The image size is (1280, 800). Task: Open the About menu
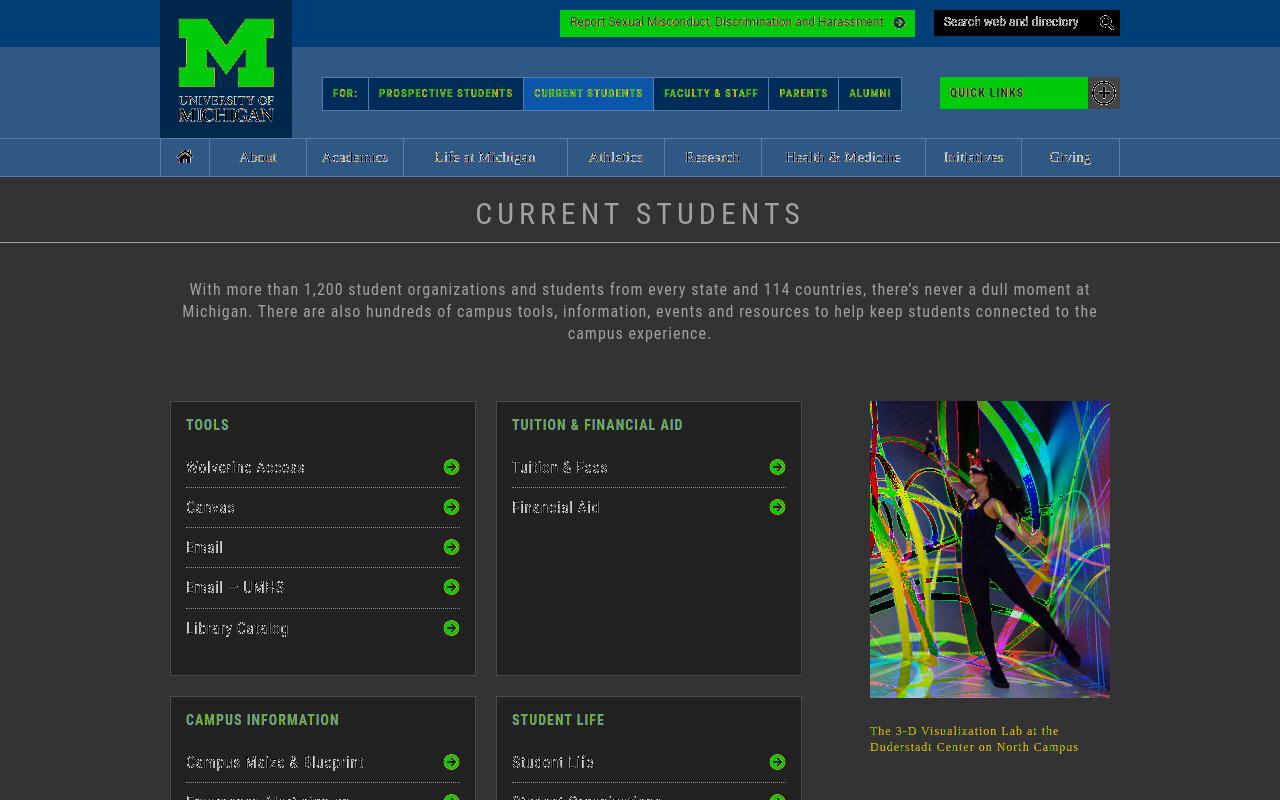[258, 157]
